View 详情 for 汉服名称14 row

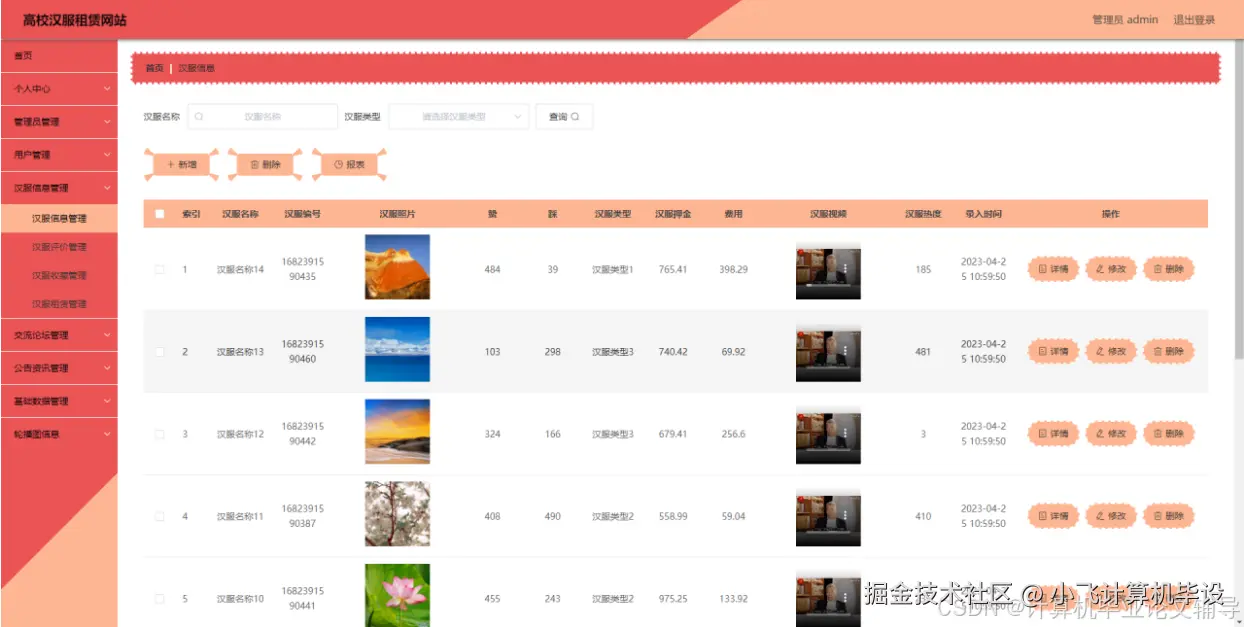pos(1054,269)
